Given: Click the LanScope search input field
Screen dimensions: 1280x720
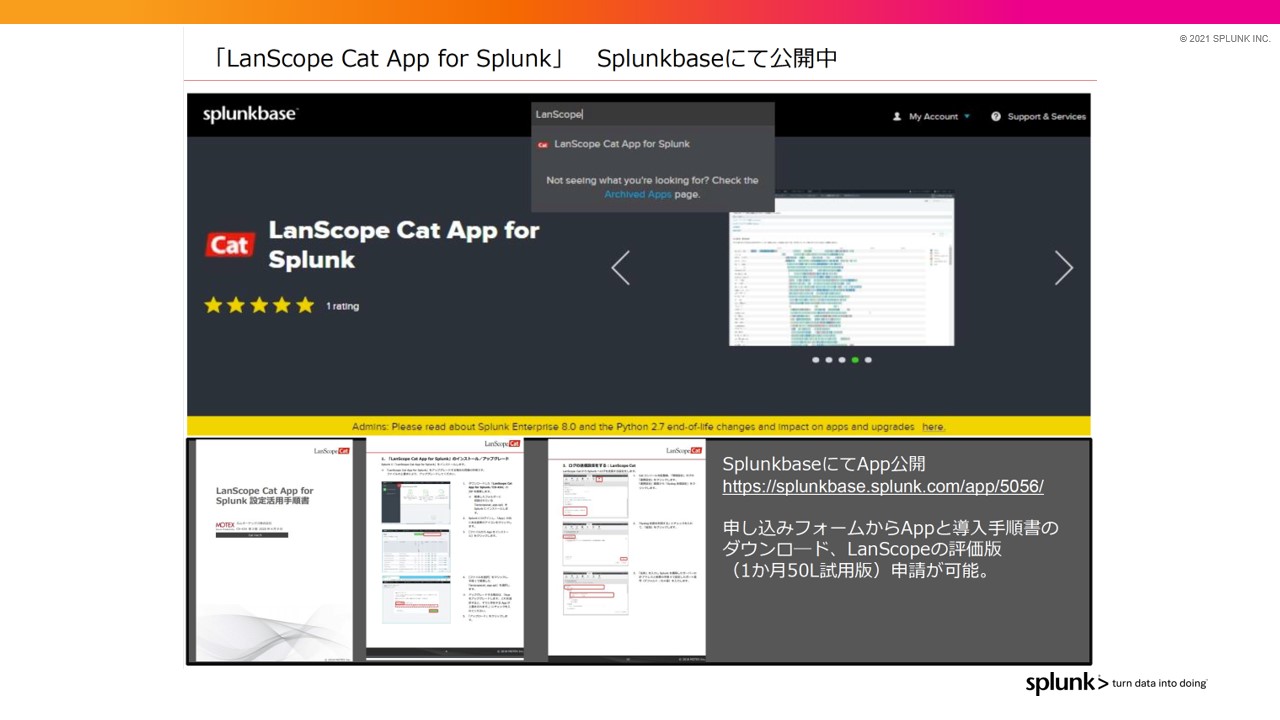Looking at the screenshot, I should [x=652, y=114].
